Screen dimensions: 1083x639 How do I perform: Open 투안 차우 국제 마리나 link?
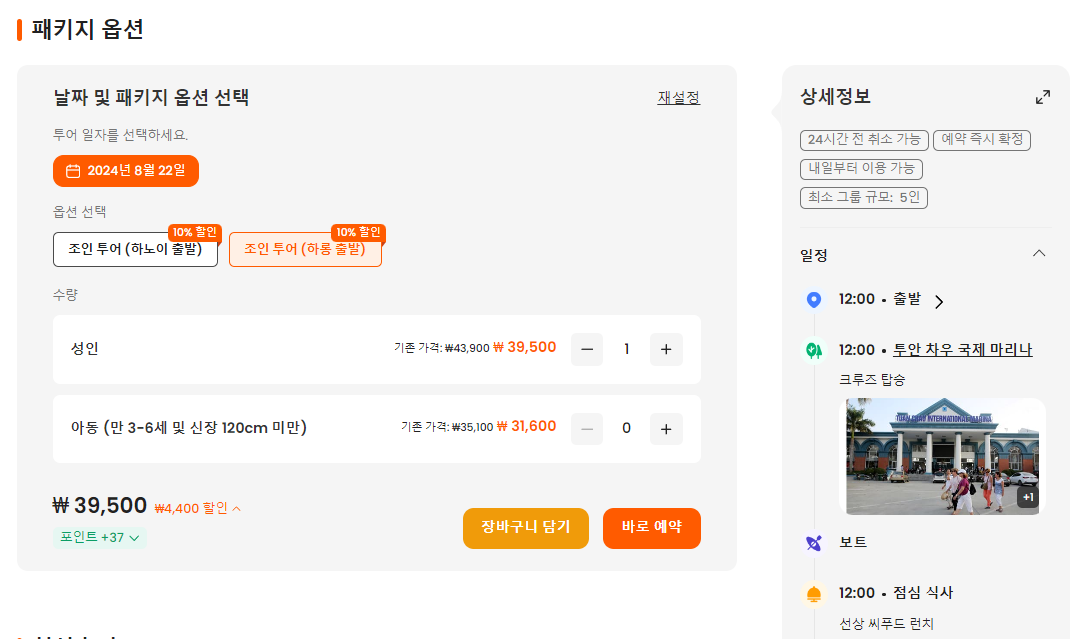962,350
